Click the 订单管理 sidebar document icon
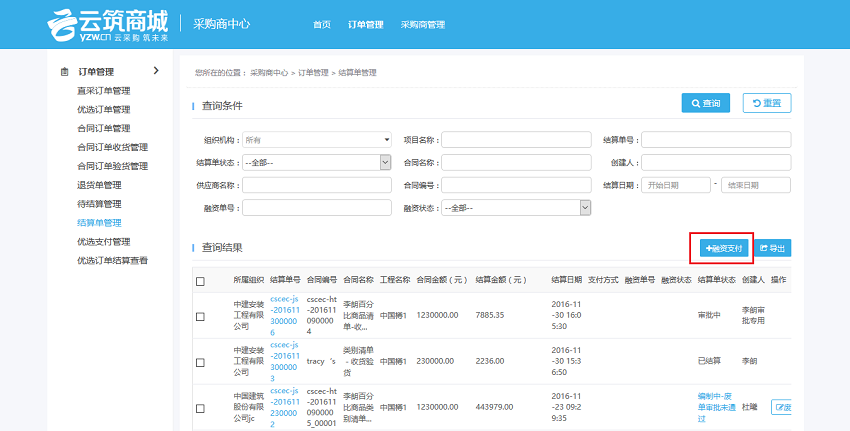 [65, 72]
